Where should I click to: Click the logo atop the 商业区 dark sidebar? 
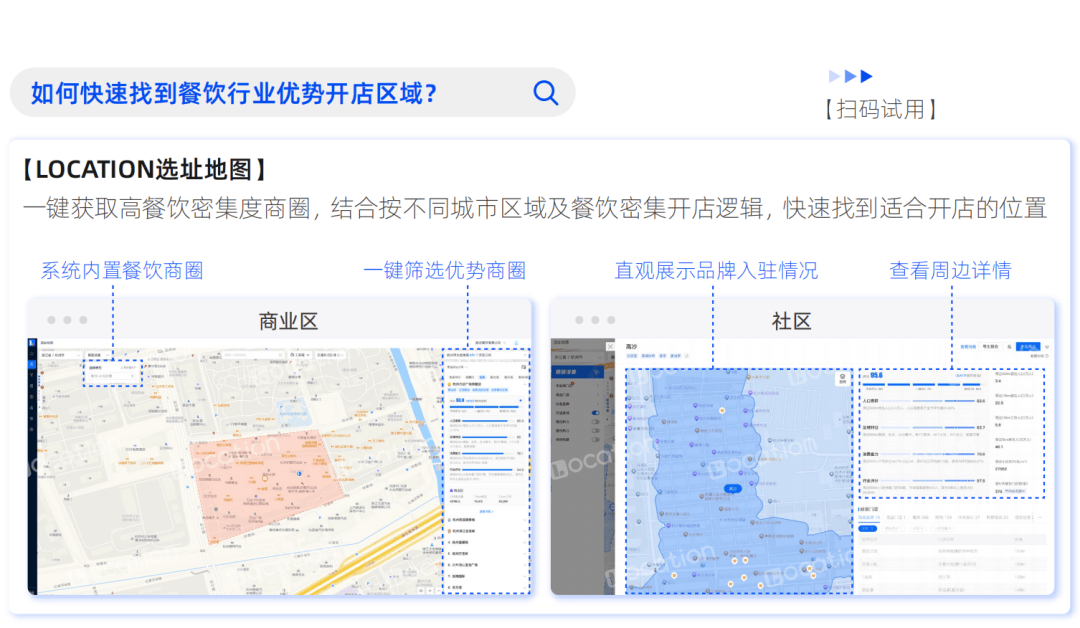(32, 342)
